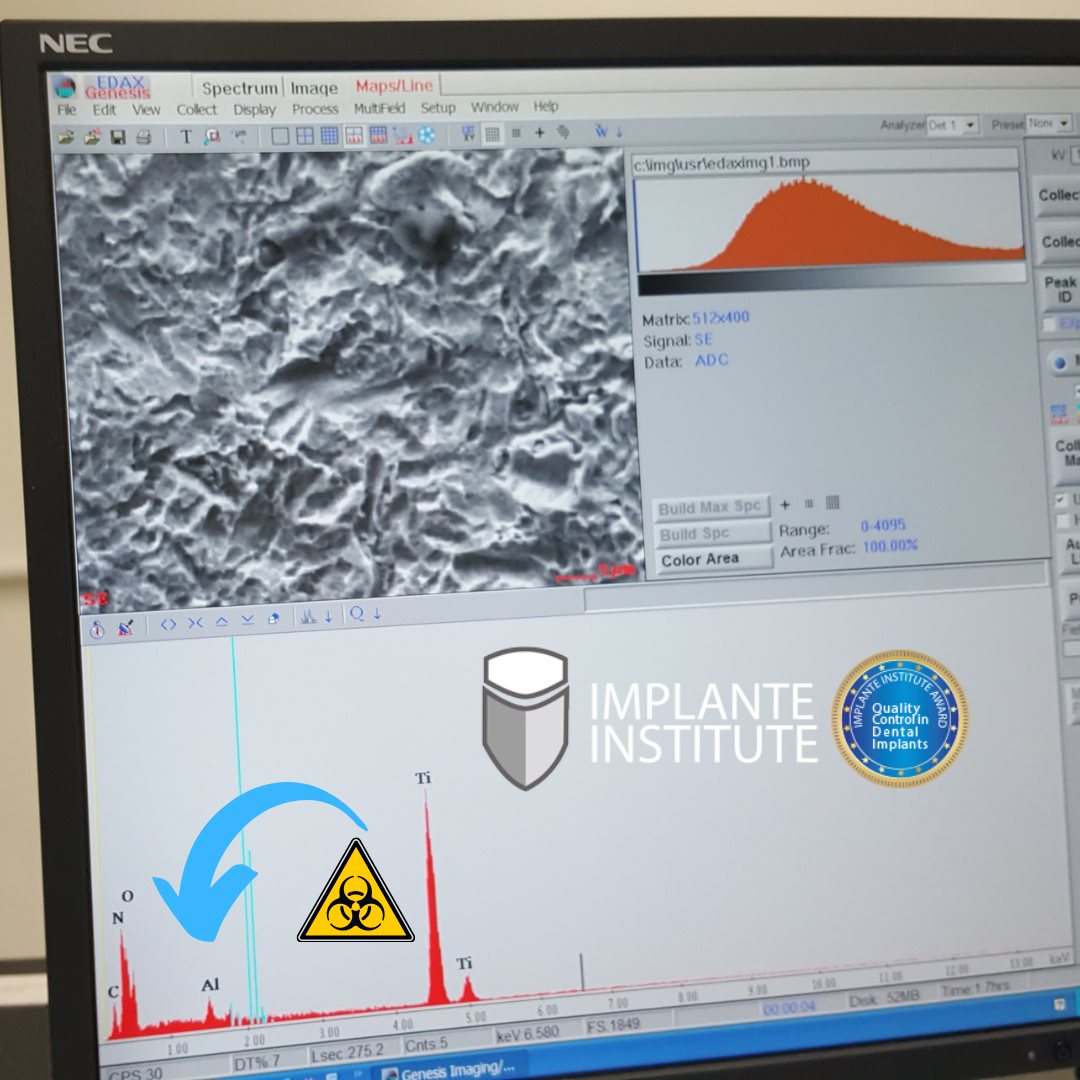Image resolution: width=1080 pixels, height=1080 pixels.
Task: Click the grayscale gradient bar under histogram
Action: click(830, 285)
